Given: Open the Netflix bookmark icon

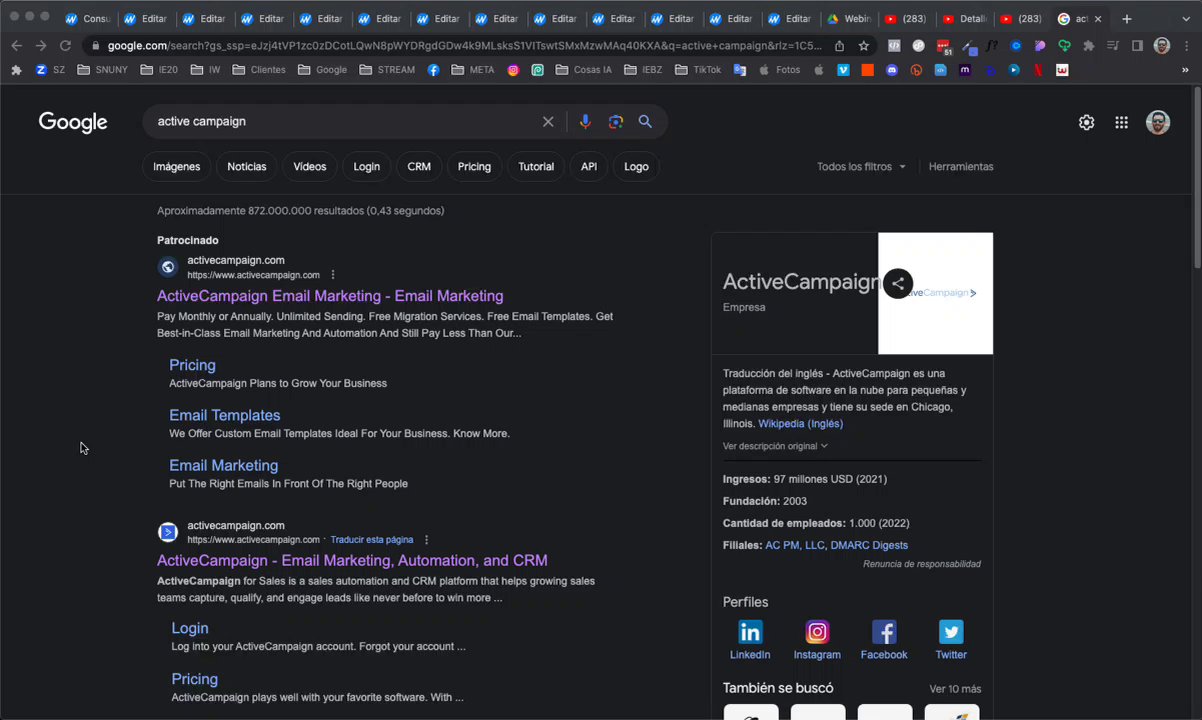Looking at the screenshot, I should pyautogui.click(x=1038, y=70).
